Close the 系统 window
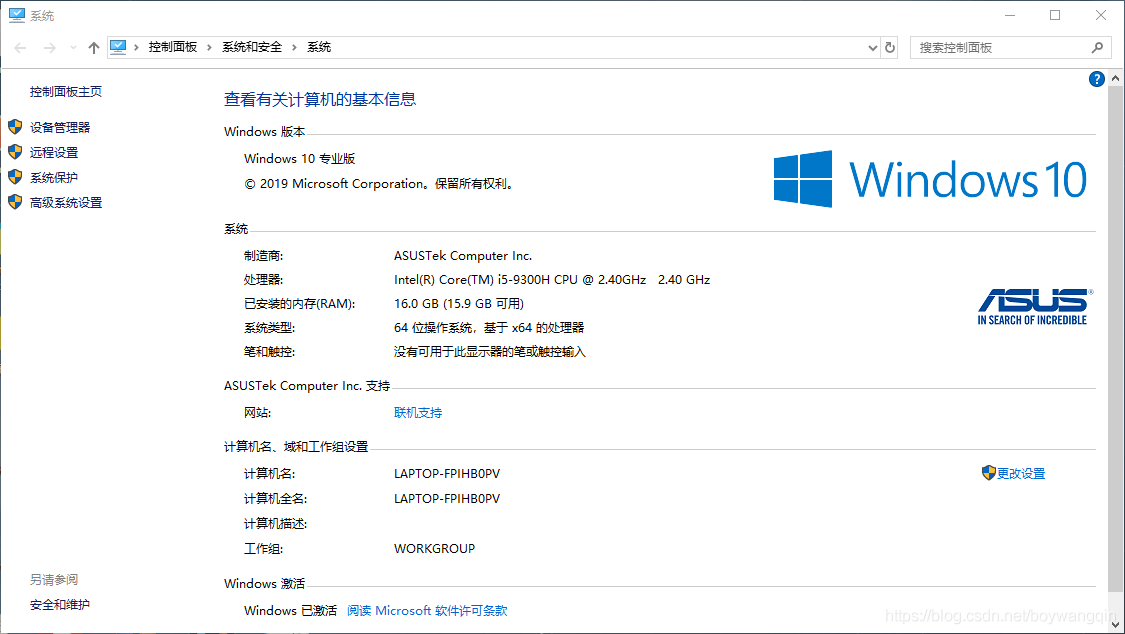The image size is (1125, 634). pyautogui.click(x=1101, y=15)
